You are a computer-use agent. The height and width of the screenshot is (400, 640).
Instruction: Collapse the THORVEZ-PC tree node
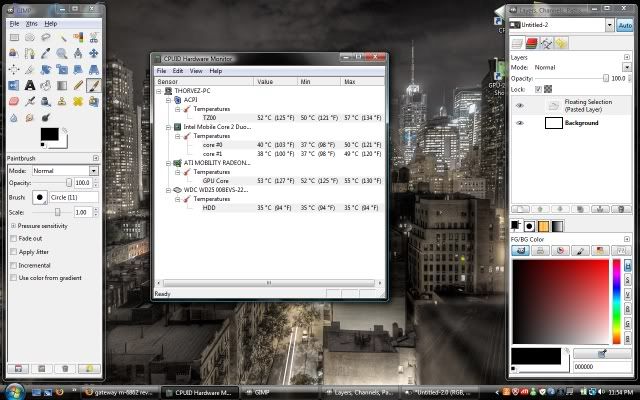point(159,91)
